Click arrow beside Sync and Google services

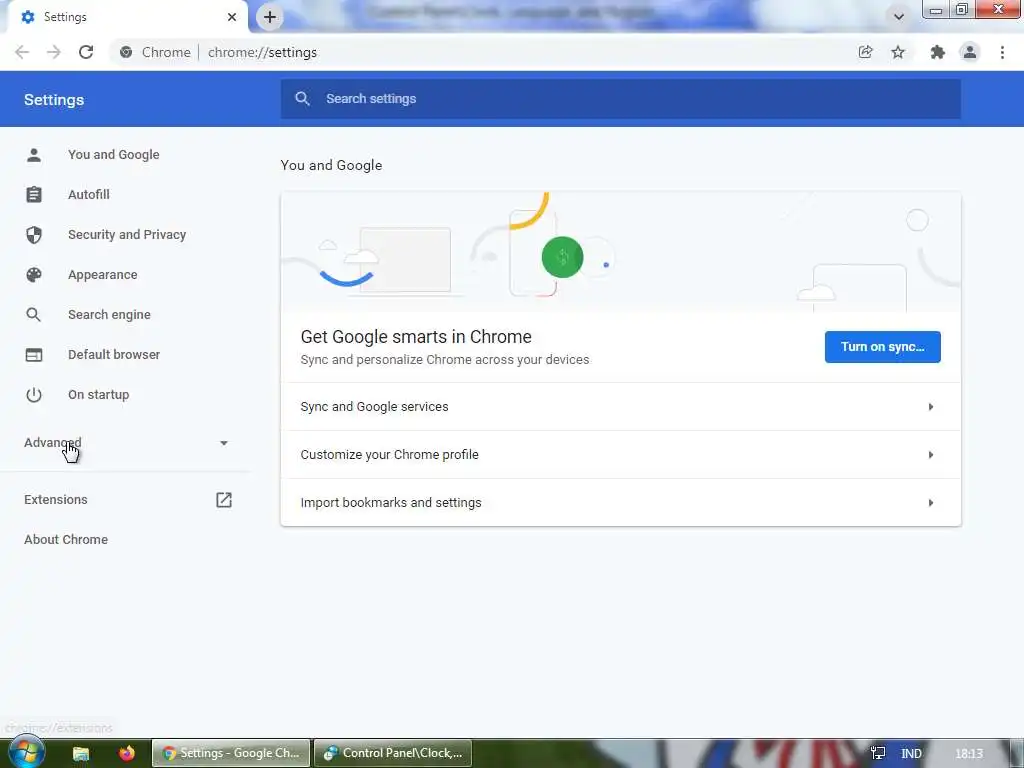(931, 407)
